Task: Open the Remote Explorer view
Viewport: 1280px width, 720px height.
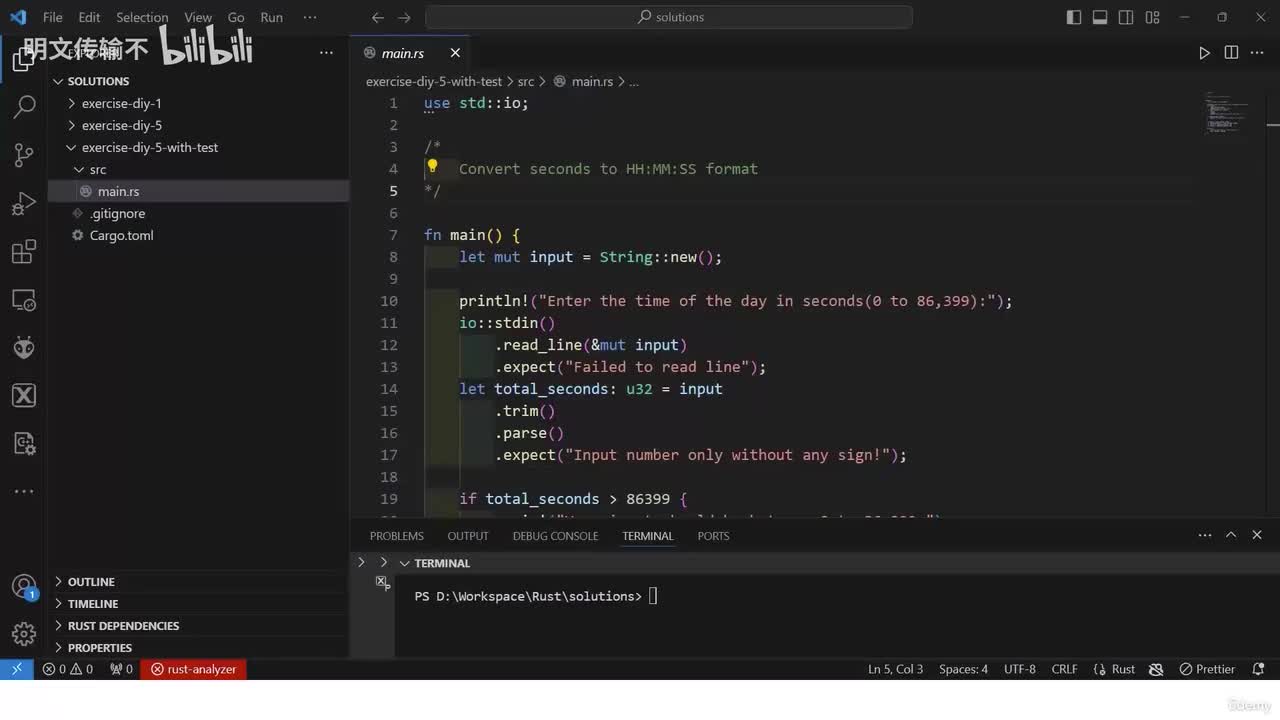Action: (x=24, y=300)
